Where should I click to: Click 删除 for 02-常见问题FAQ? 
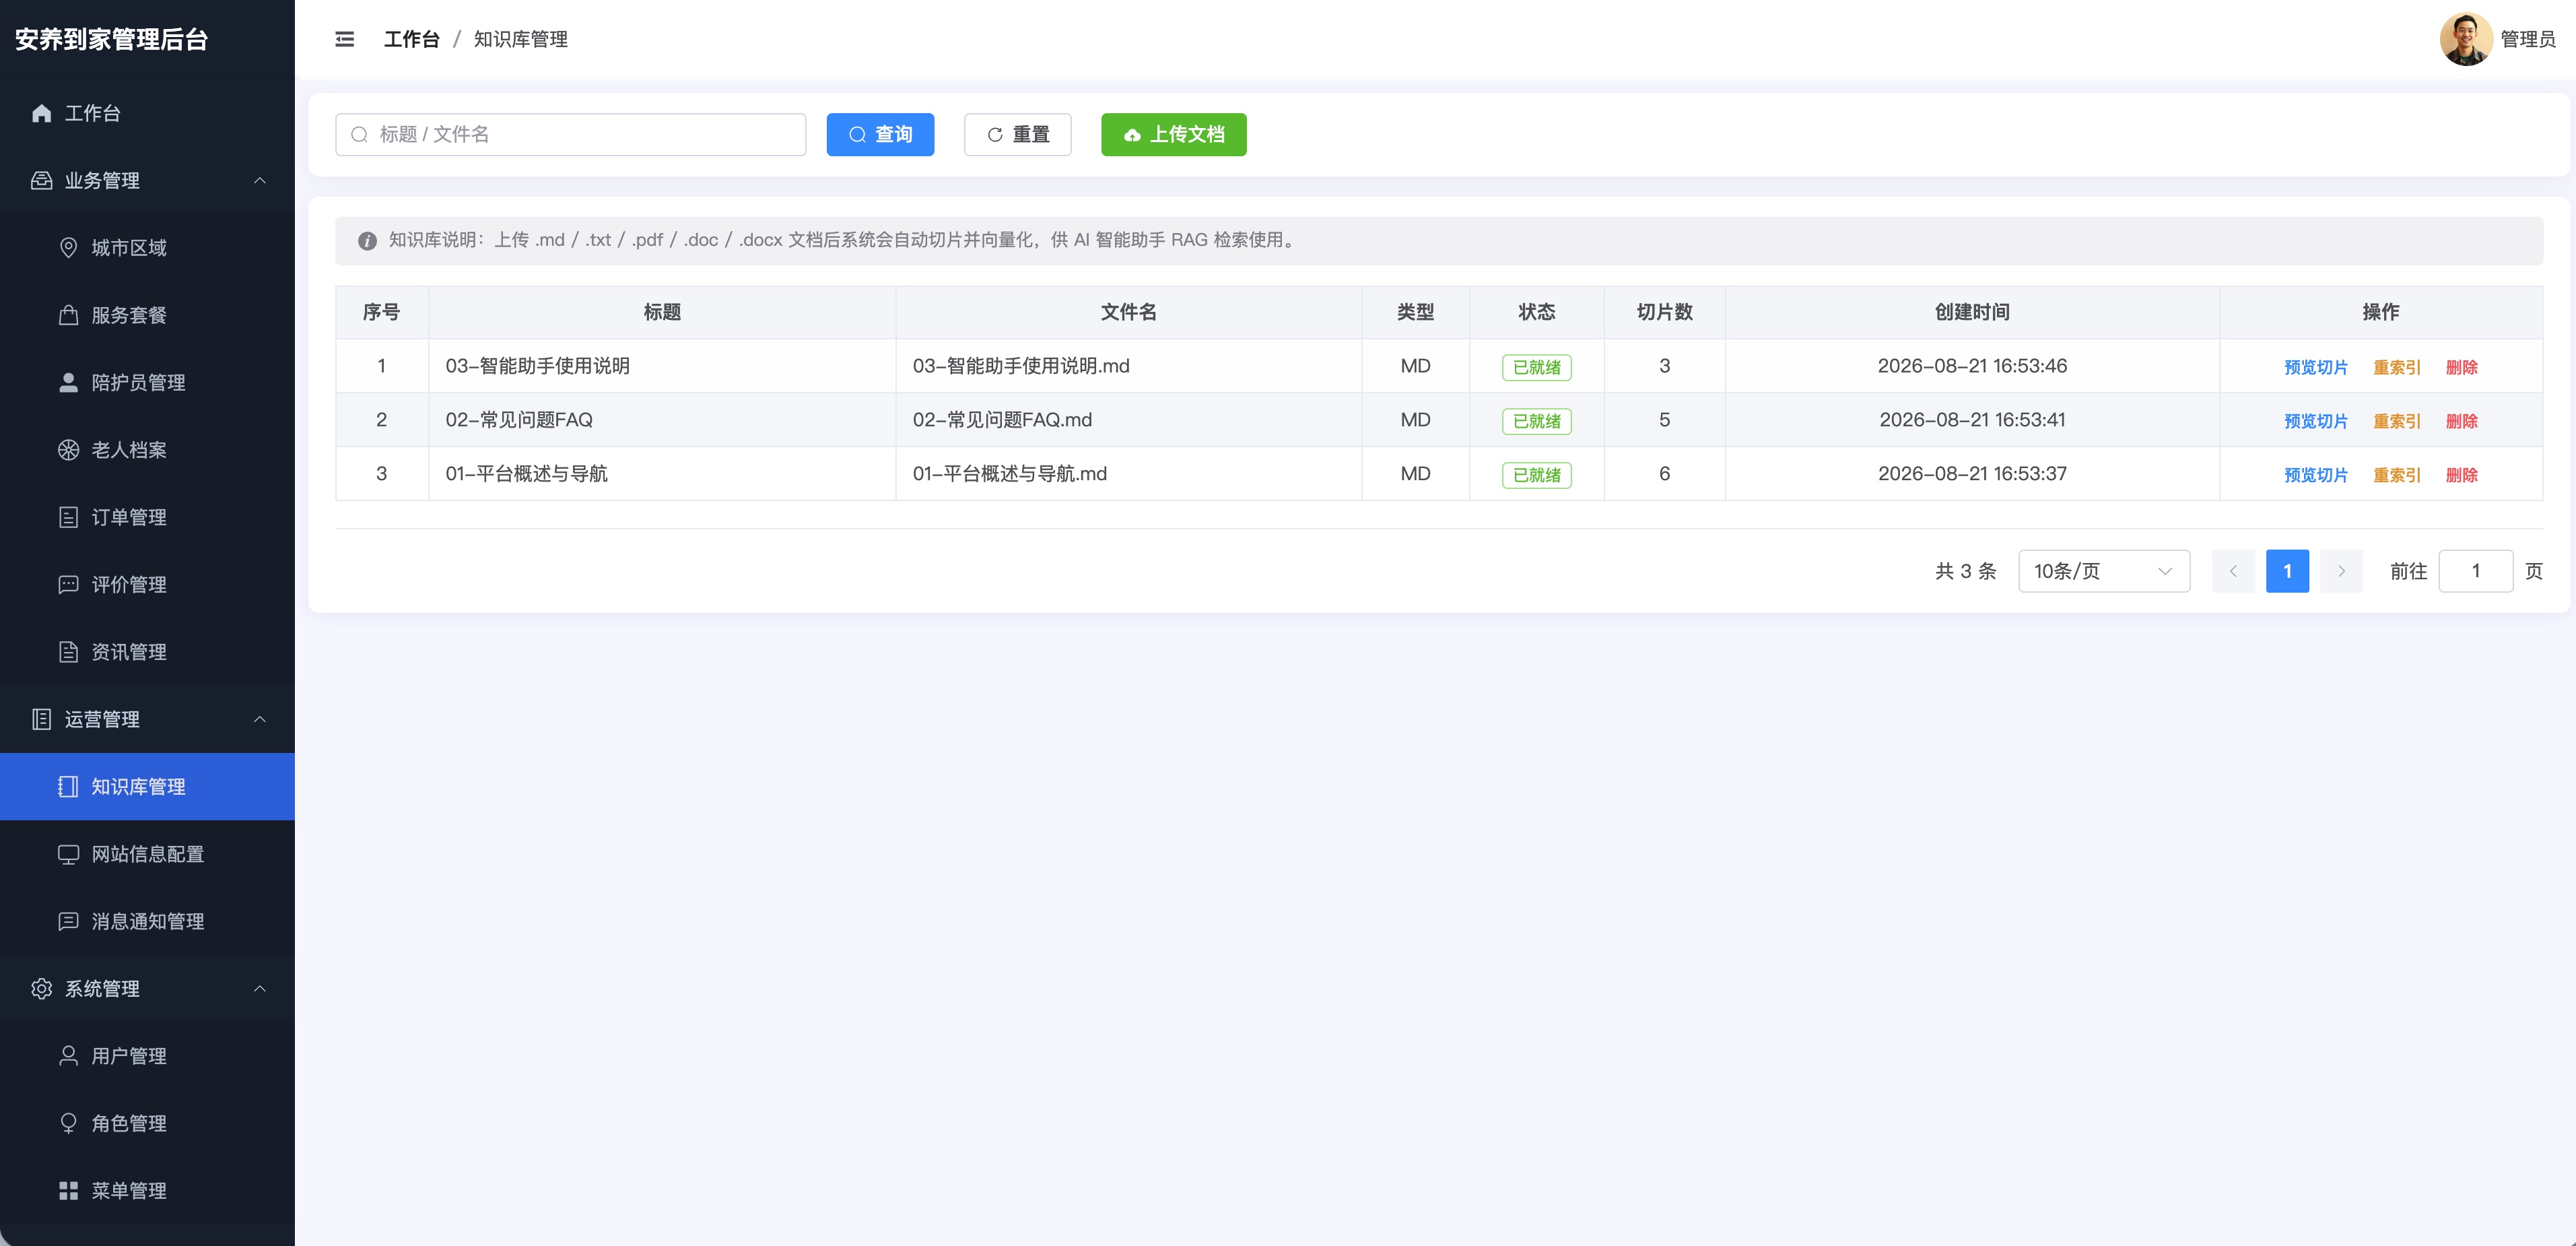click(2461, 421)
